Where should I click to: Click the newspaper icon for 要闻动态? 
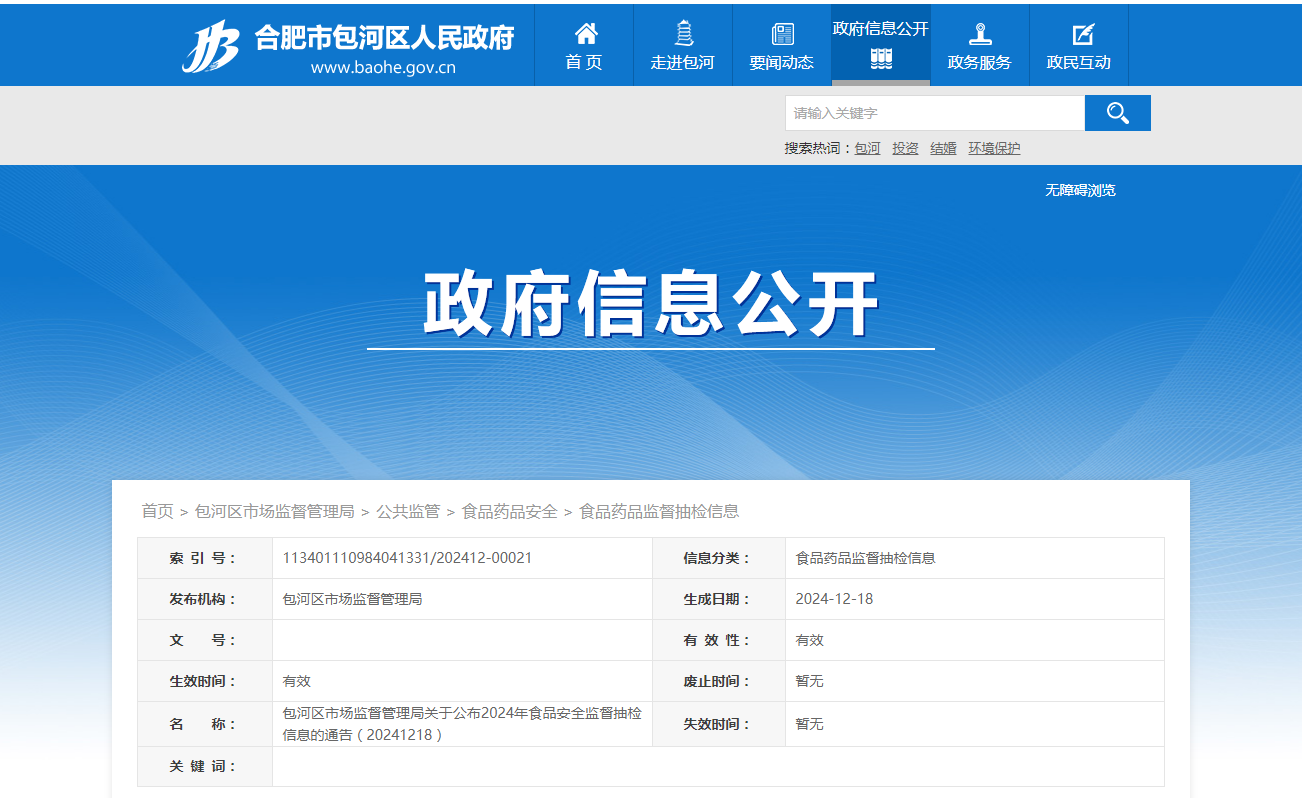782,34
